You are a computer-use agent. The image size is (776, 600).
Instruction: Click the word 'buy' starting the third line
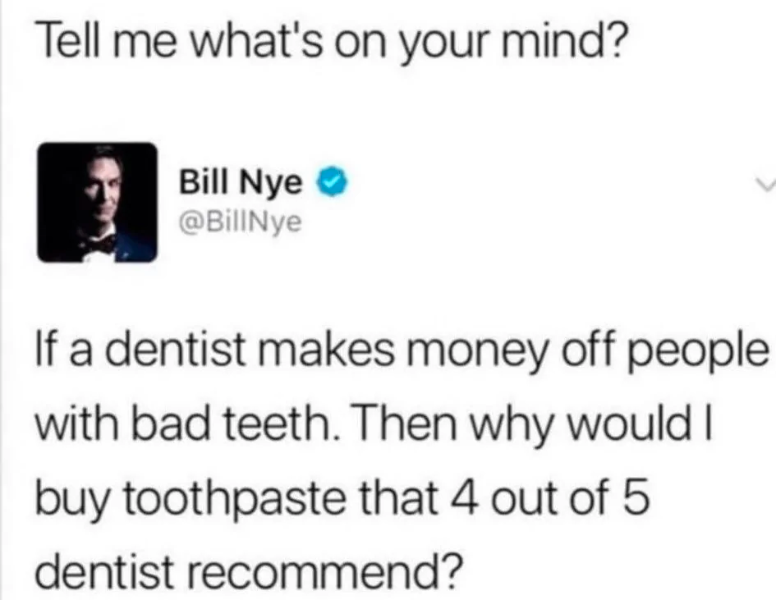(73, 500)
